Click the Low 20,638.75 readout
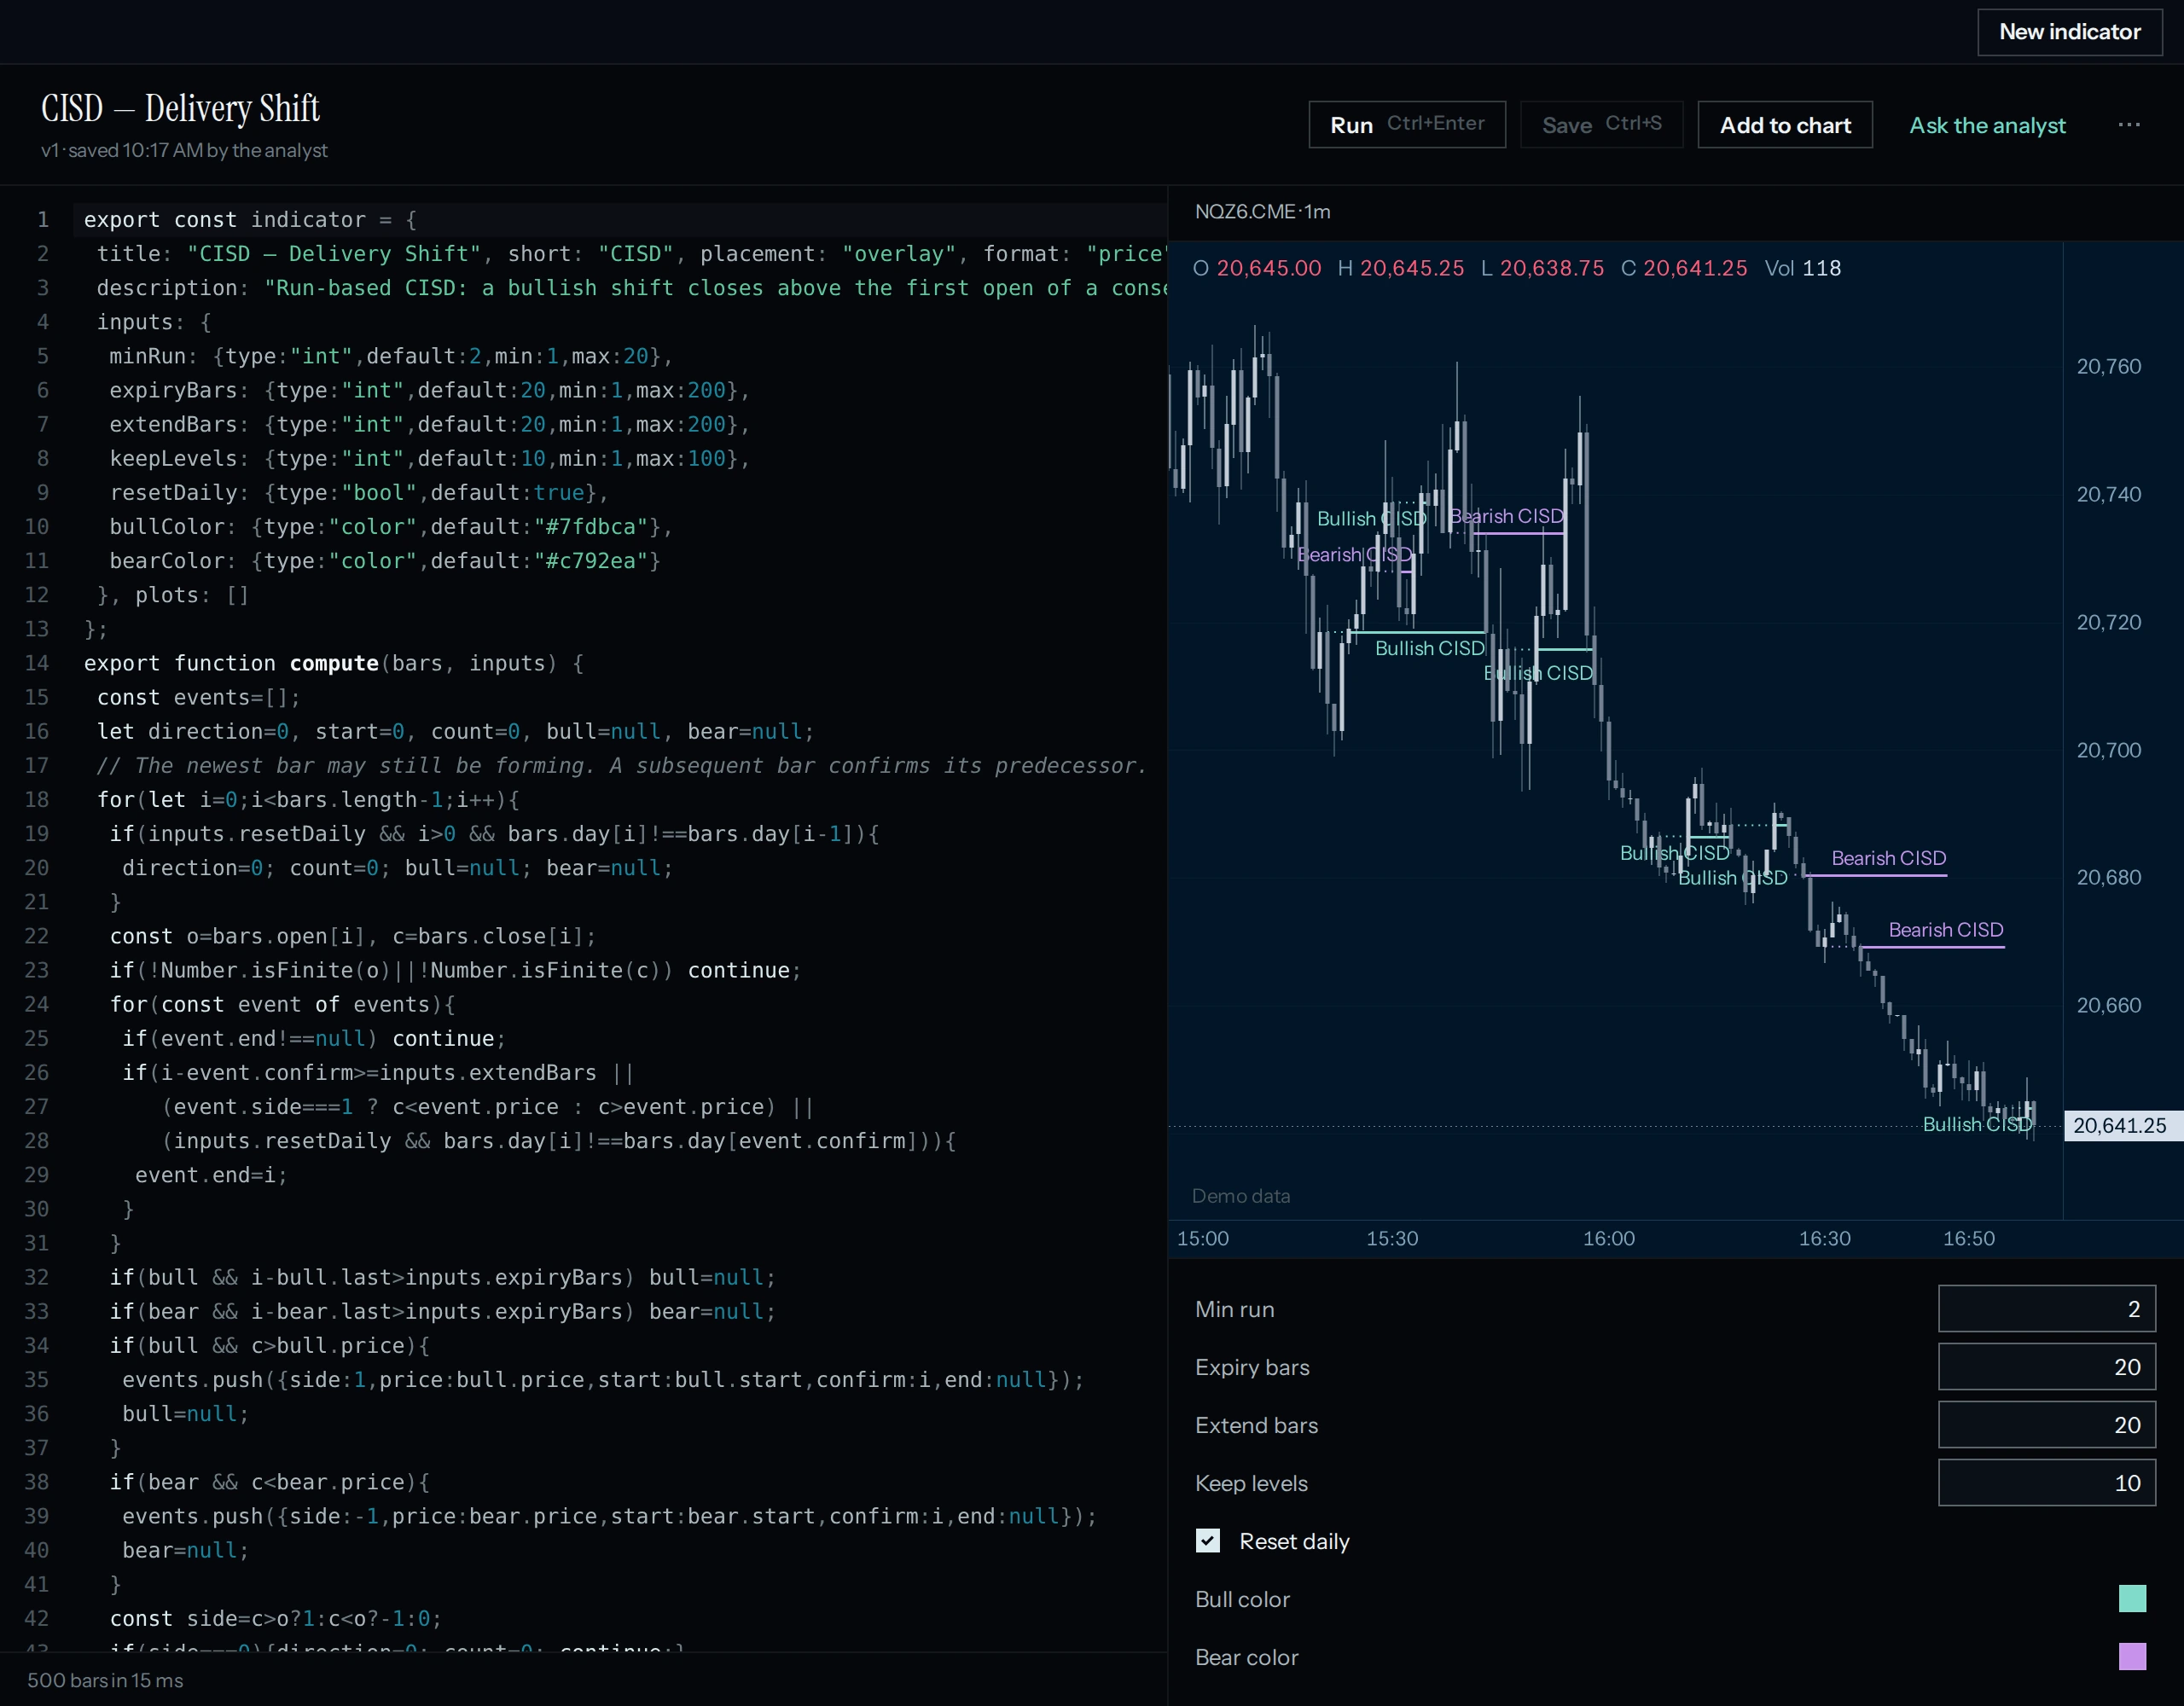The width and height of the screenshot is (2184, 1706). pos(1542,268)
